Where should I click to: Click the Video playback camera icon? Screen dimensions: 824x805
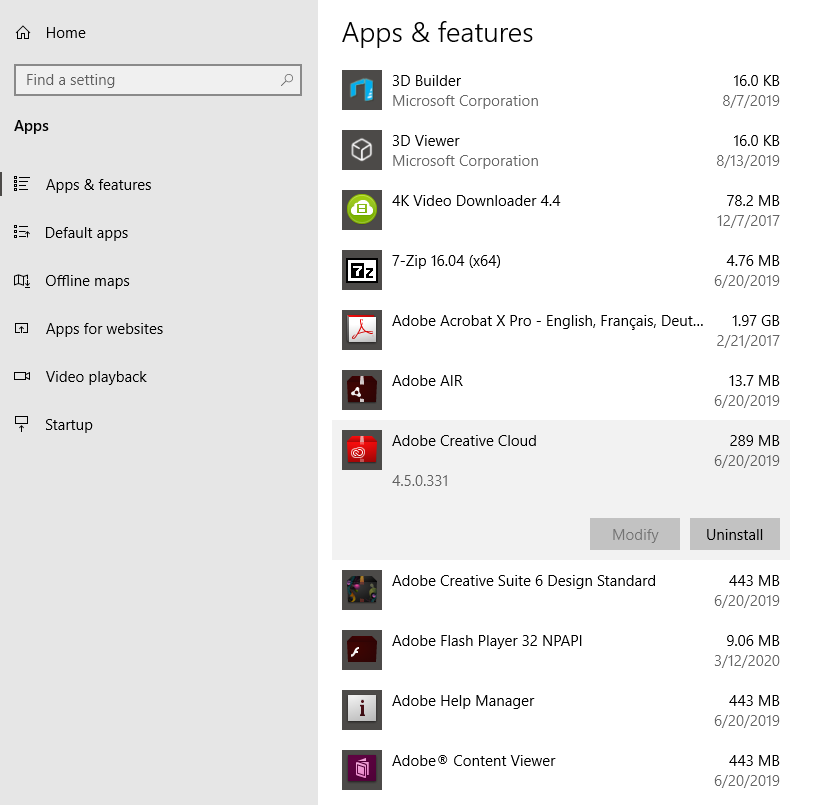tap(22, 376)
